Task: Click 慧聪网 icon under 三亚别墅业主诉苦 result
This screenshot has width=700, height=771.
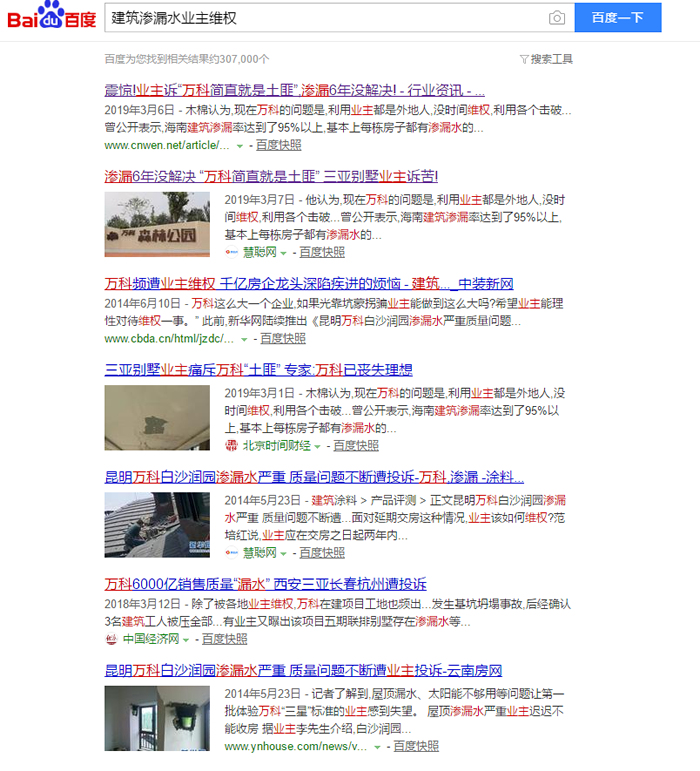Action: pos(232,252)
